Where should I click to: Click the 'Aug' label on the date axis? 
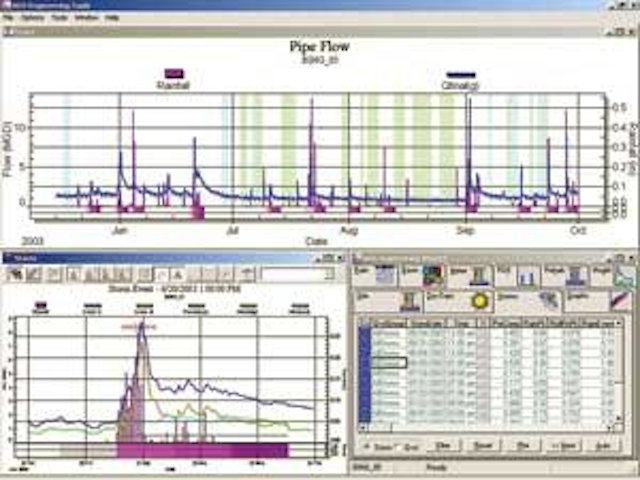point(349,231)
